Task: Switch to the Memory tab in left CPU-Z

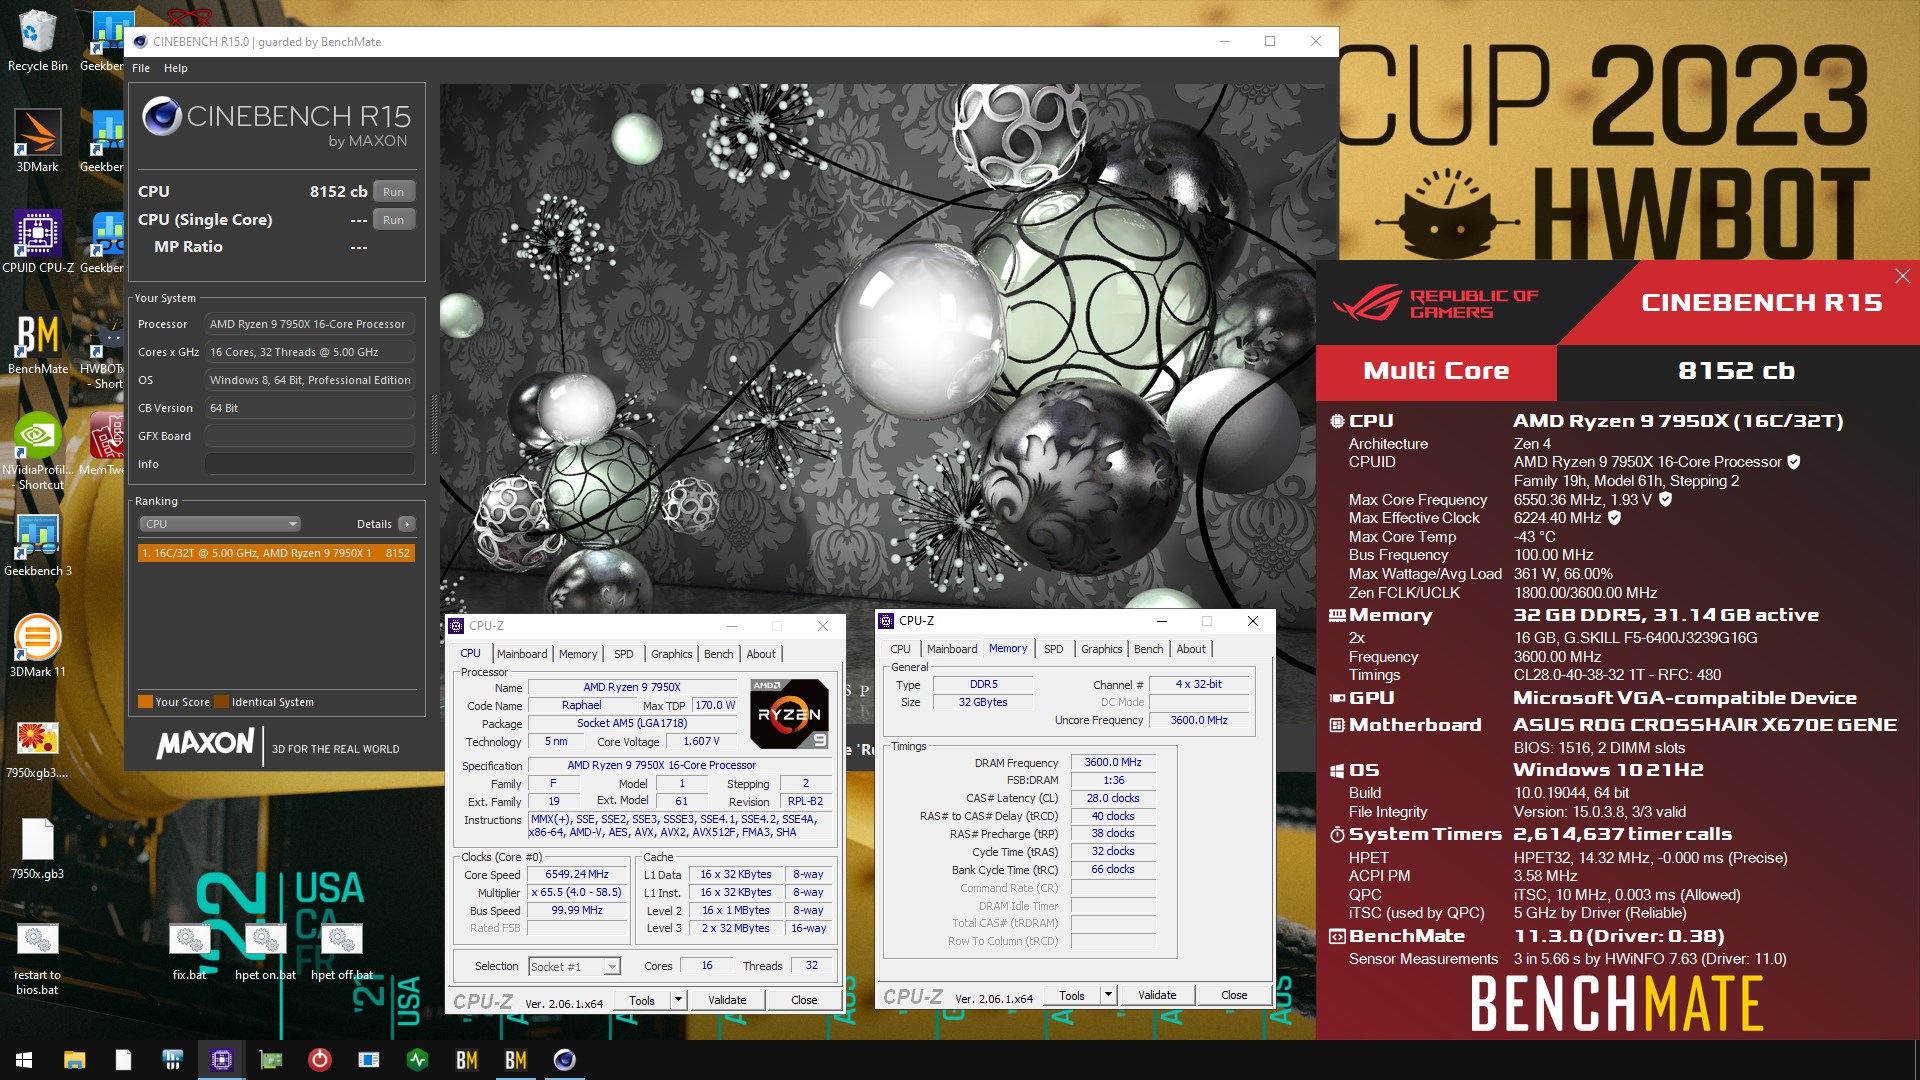Action: pyautogui.click(x=578, y=654)
